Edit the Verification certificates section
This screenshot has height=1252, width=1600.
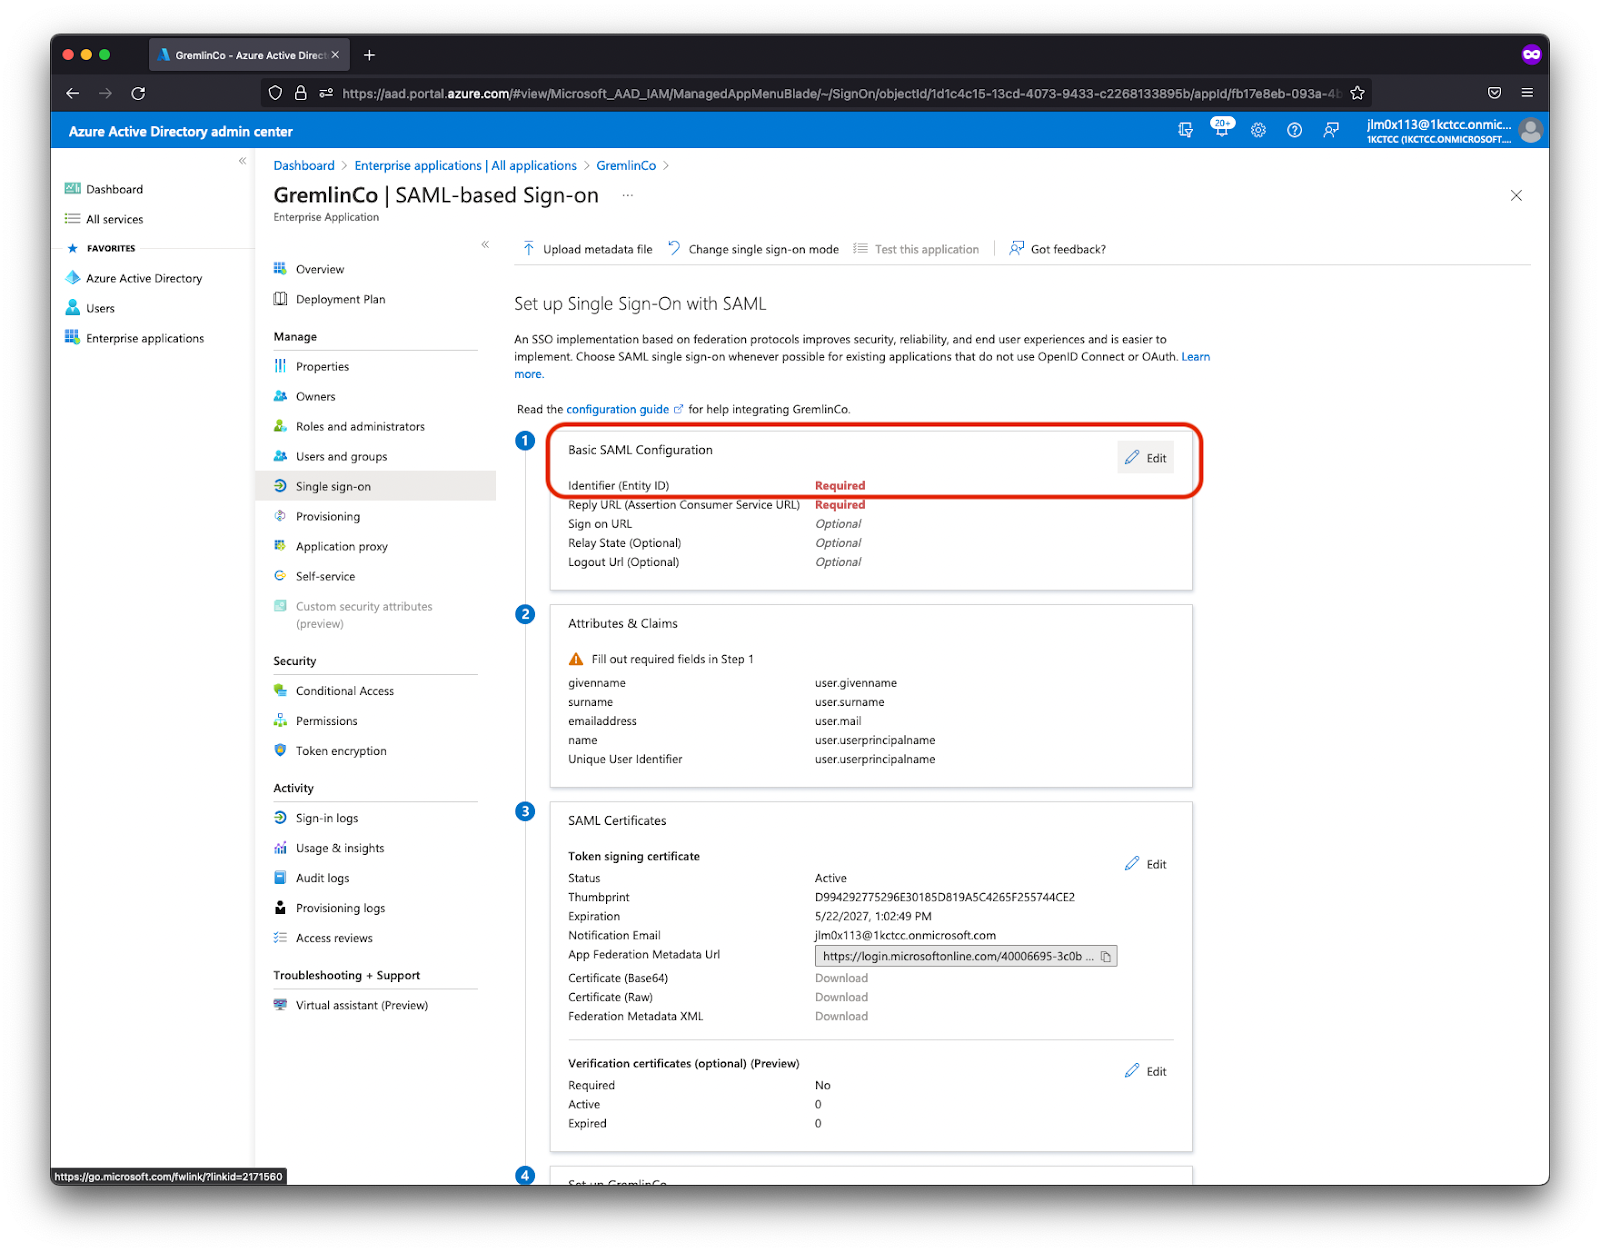point(1145,1071)
